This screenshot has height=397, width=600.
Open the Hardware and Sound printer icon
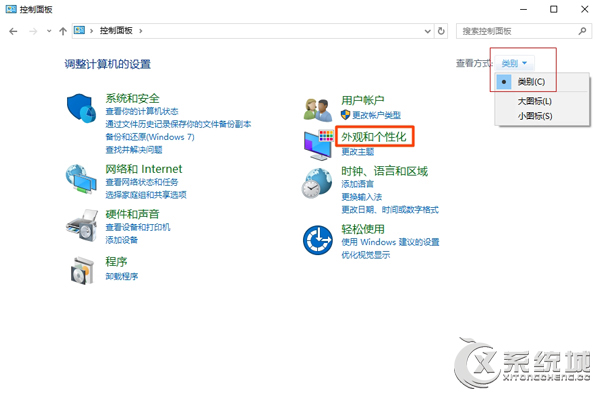[82, 225]
